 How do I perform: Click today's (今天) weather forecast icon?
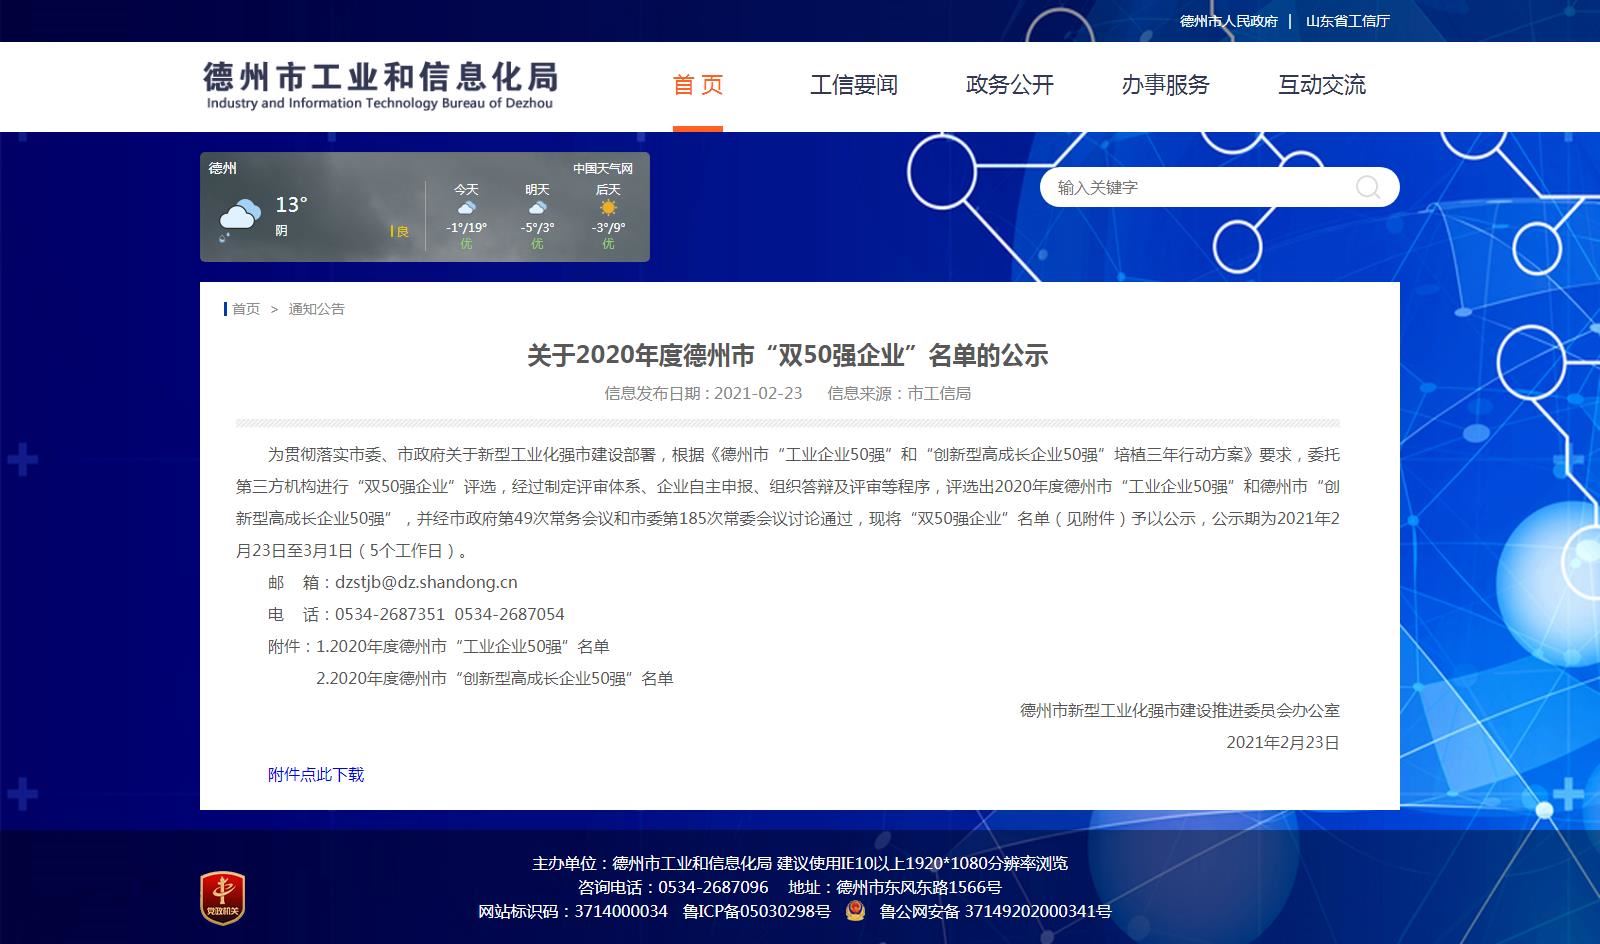[466, 208]
